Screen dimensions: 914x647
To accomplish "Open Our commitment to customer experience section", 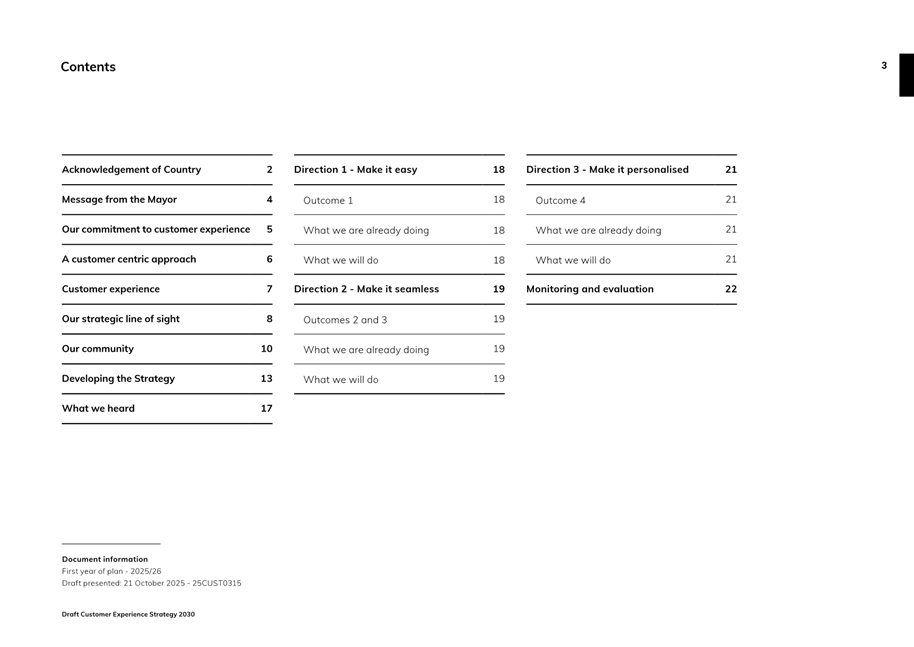I will click(156, 230).
